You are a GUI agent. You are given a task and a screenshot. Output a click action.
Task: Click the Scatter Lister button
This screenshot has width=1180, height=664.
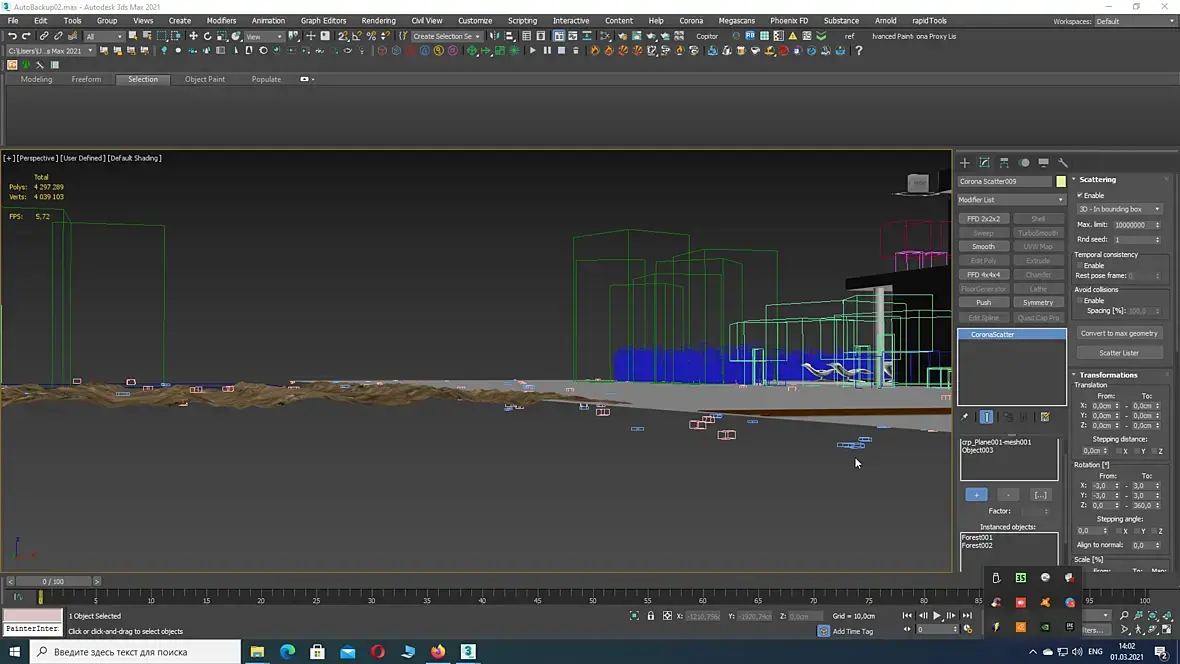coord(1118,352)
